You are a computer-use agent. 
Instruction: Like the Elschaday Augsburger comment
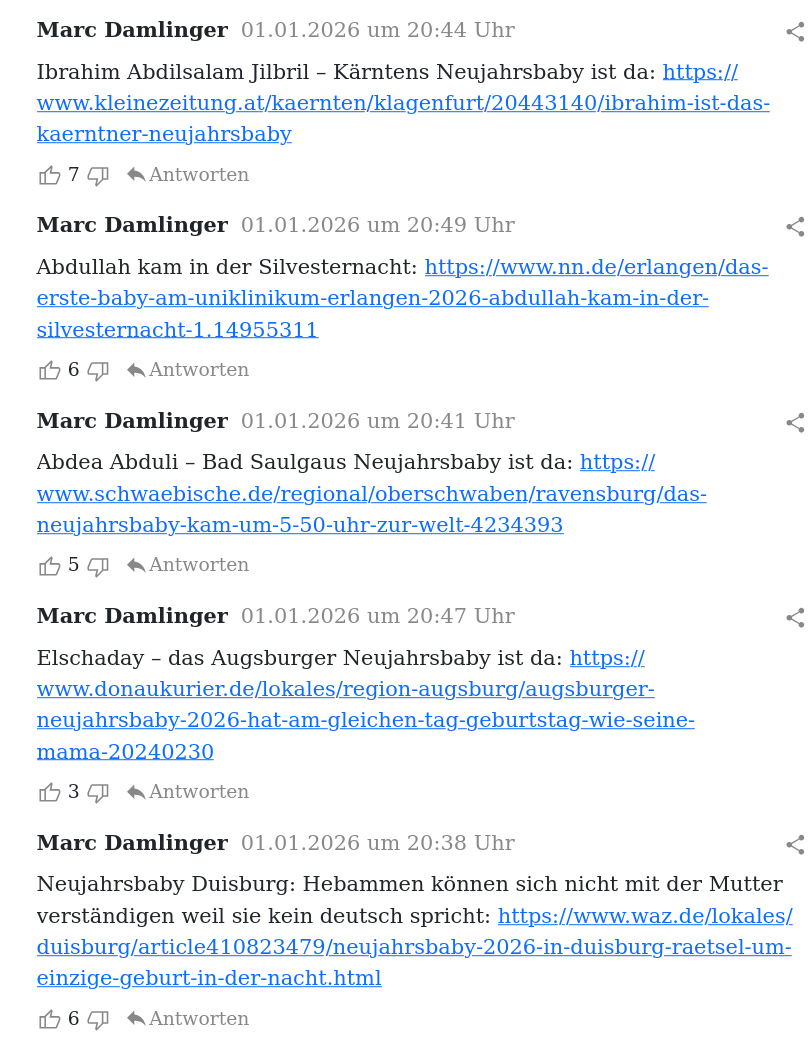click(50, 793)
